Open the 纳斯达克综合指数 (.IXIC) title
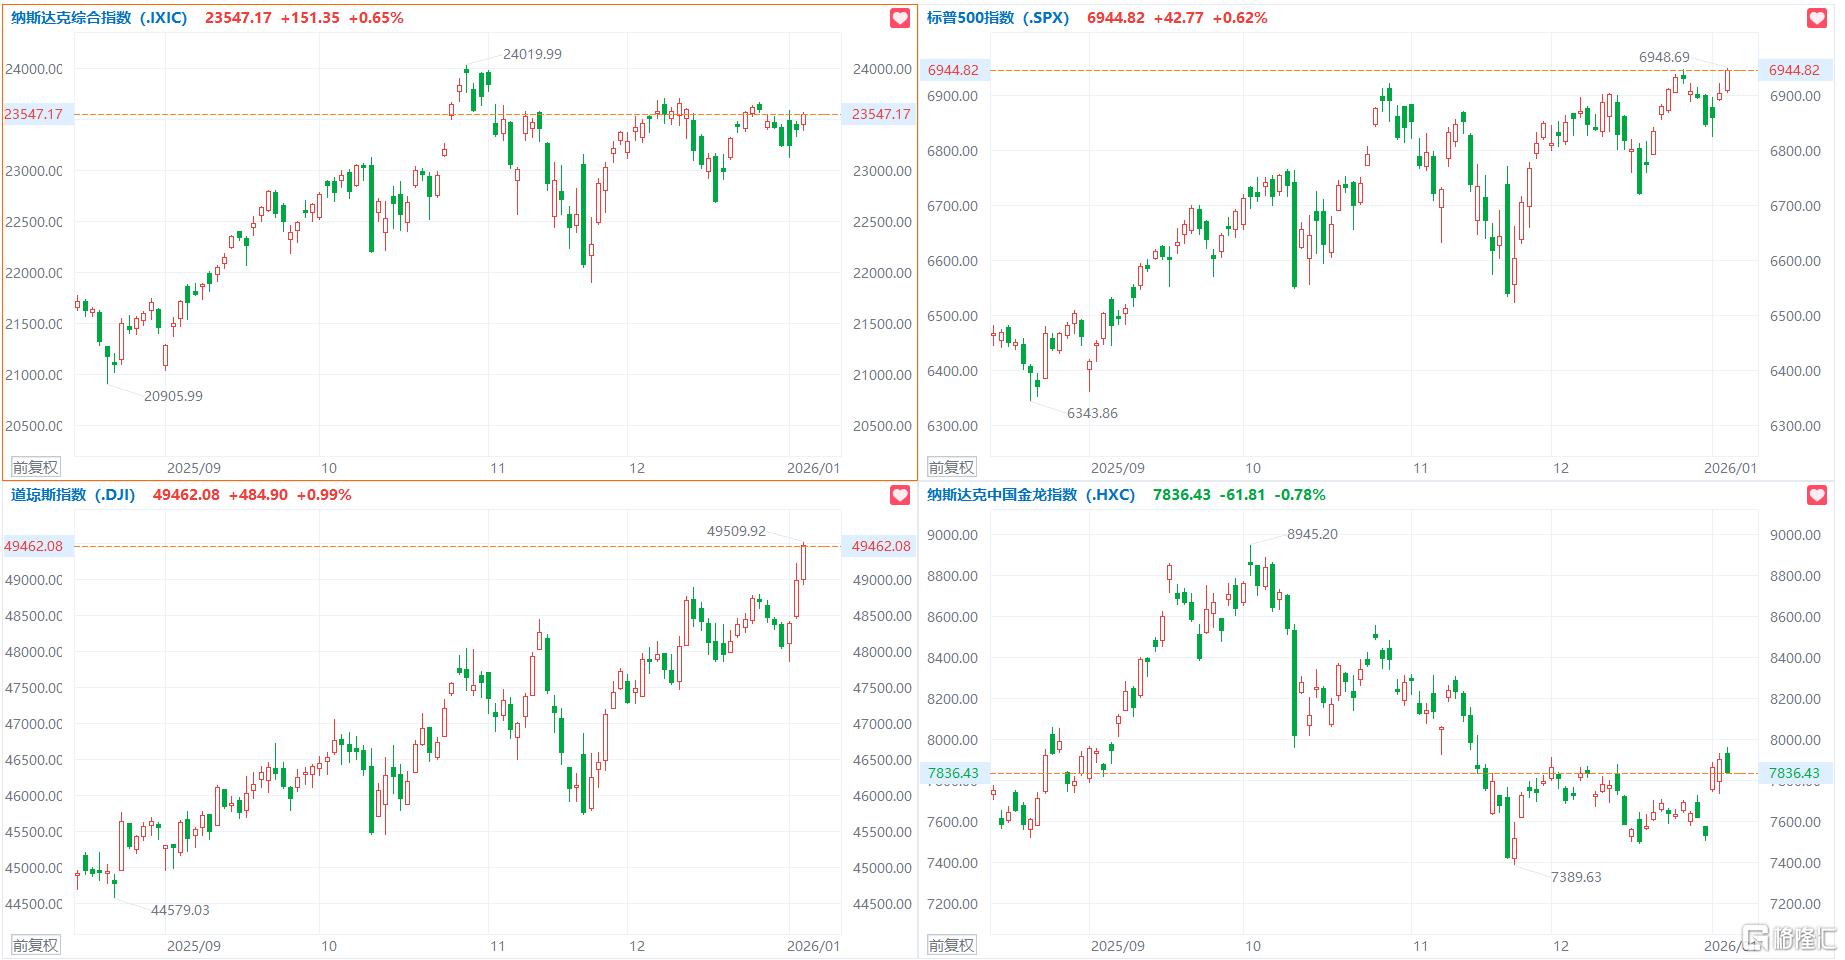 tap(99, 18)
